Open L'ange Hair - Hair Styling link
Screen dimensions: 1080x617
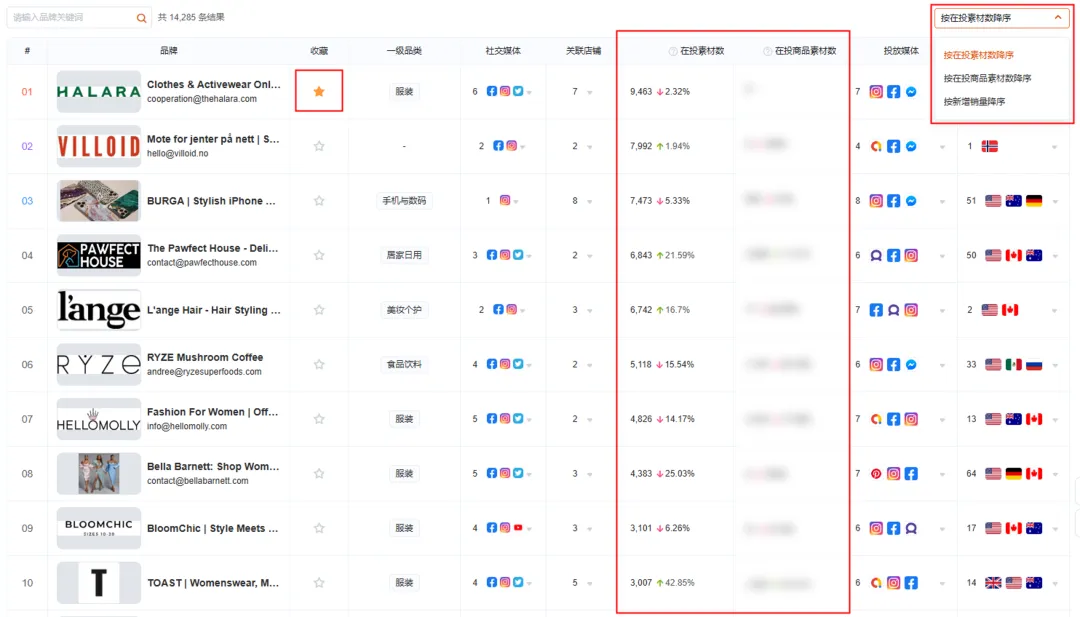214,310
